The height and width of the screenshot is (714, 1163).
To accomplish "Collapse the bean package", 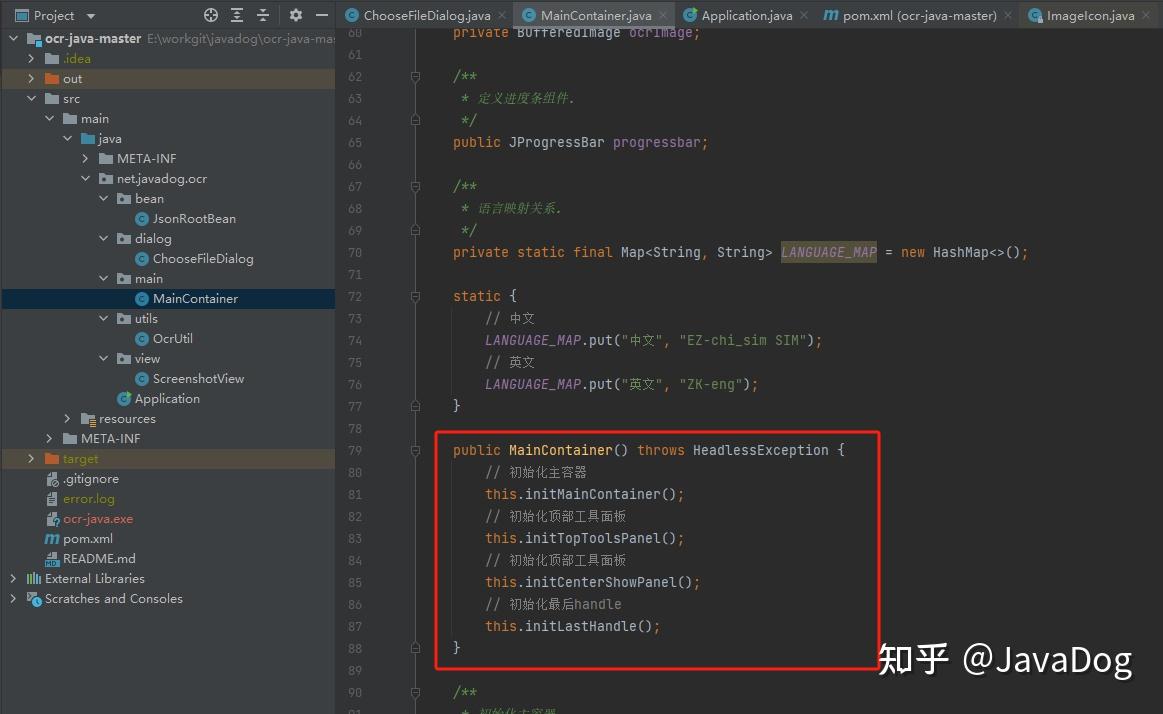I will pyautogui.click(x=104, y=198).
